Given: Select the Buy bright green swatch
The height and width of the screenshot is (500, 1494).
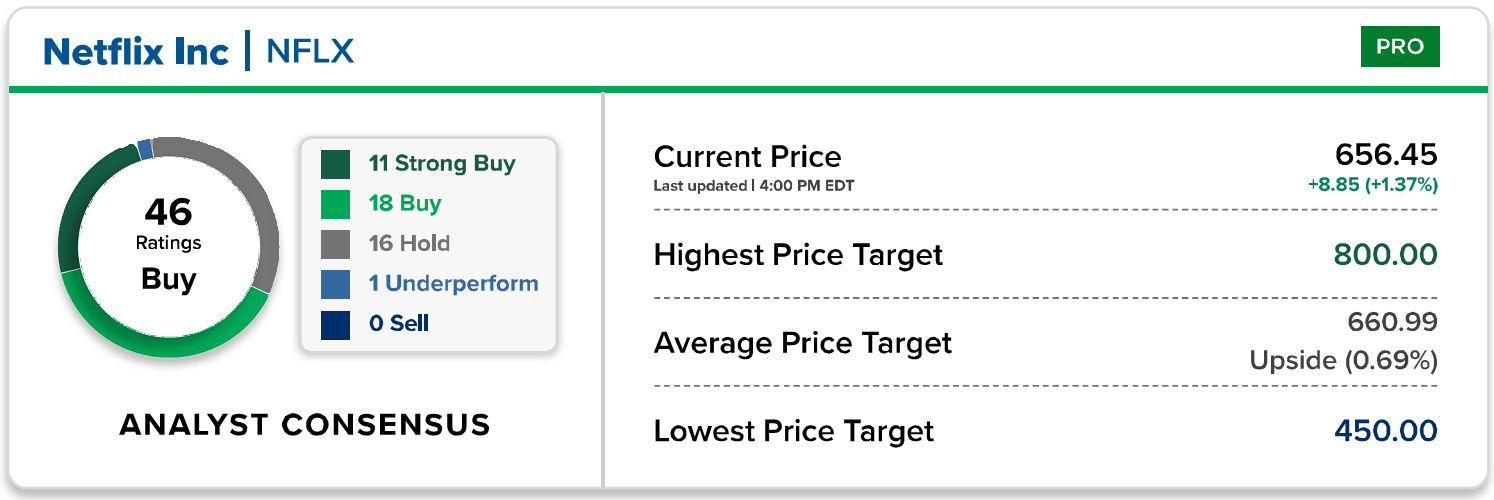Looking at the screenshot, I should pyautogui.click(x=335, y=204).
